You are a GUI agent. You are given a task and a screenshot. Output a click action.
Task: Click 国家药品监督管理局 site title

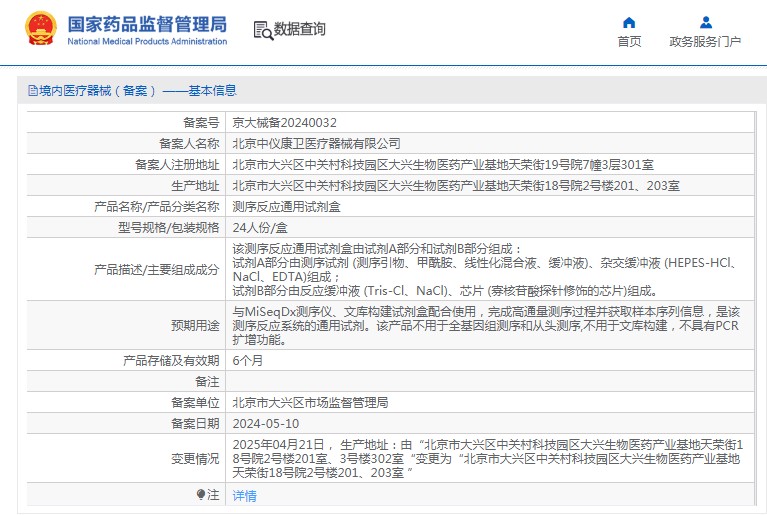pyautogui.click(x=147, y=24)
